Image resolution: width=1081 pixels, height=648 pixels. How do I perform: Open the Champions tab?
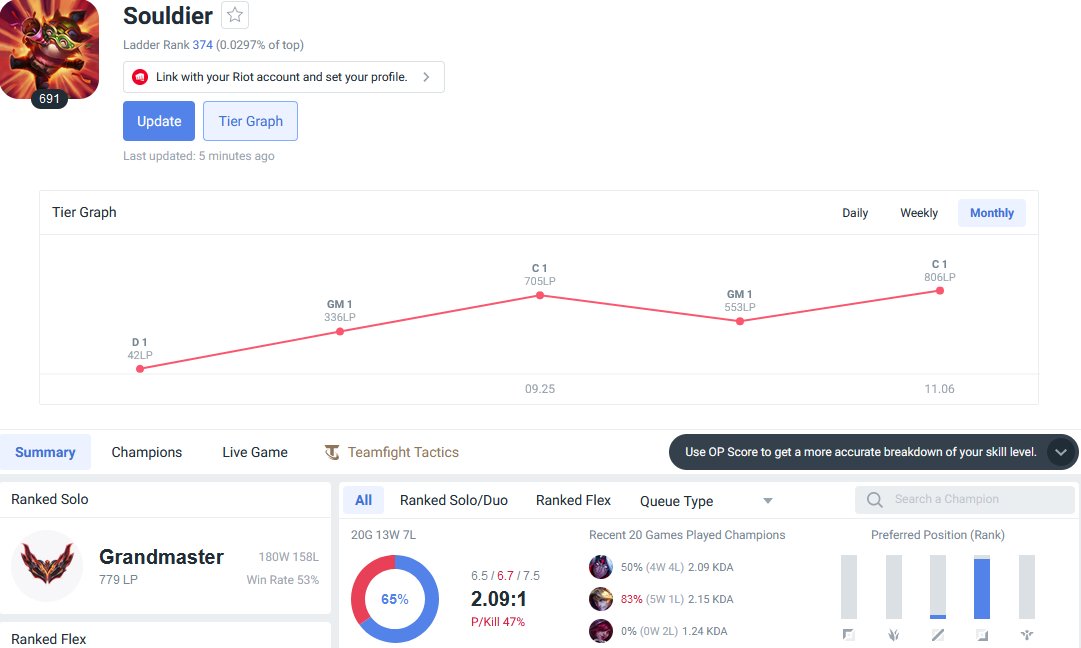tap(147, 452)
